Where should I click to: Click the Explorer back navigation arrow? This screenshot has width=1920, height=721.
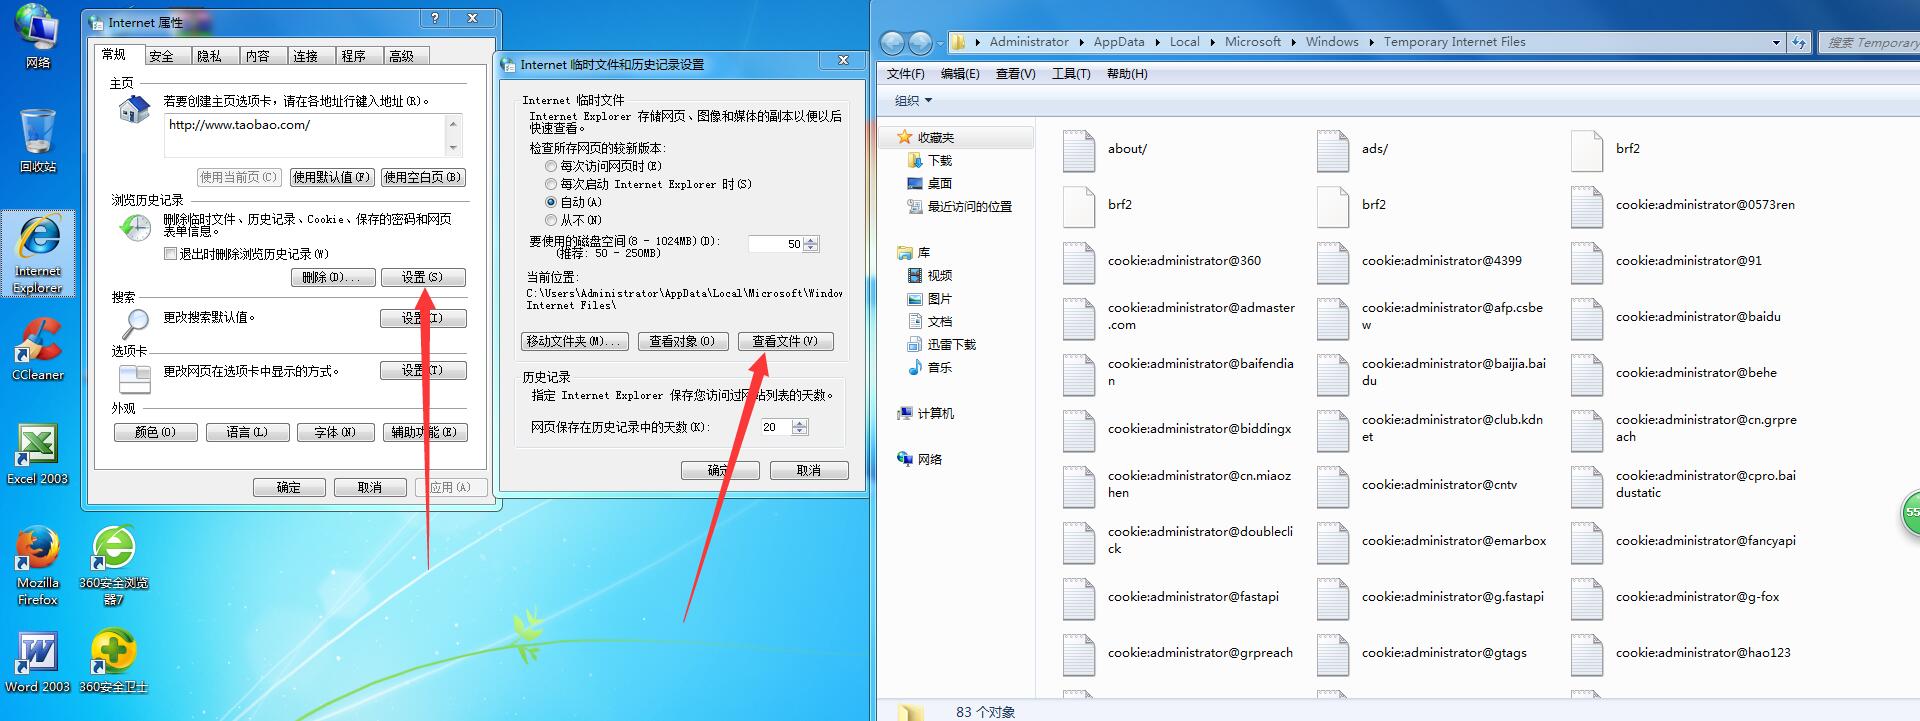[892, 42]
